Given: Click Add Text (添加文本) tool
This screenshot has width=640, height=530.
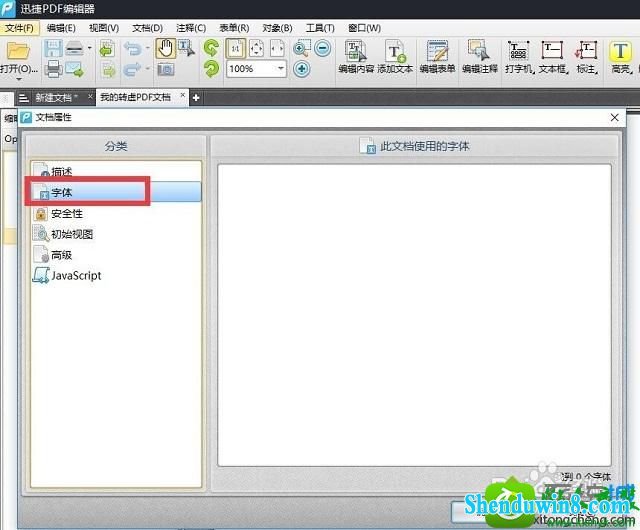Looking at the screenshot, I should [395, 57].
